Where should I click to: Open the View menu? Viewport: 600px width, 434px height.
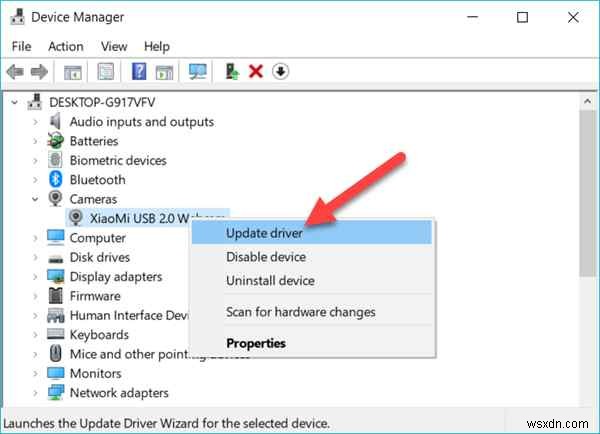(x=114, y=46)
